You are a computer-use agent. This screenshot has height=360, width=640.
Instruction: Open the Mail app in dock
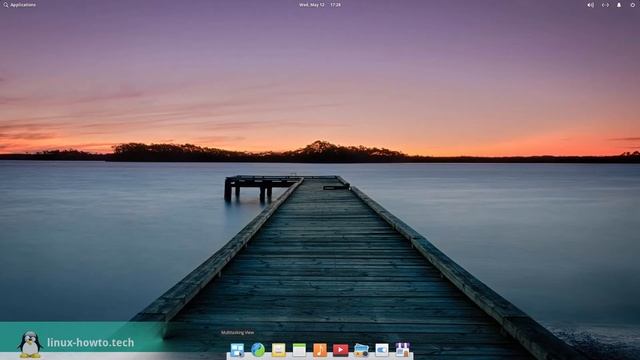278,350
